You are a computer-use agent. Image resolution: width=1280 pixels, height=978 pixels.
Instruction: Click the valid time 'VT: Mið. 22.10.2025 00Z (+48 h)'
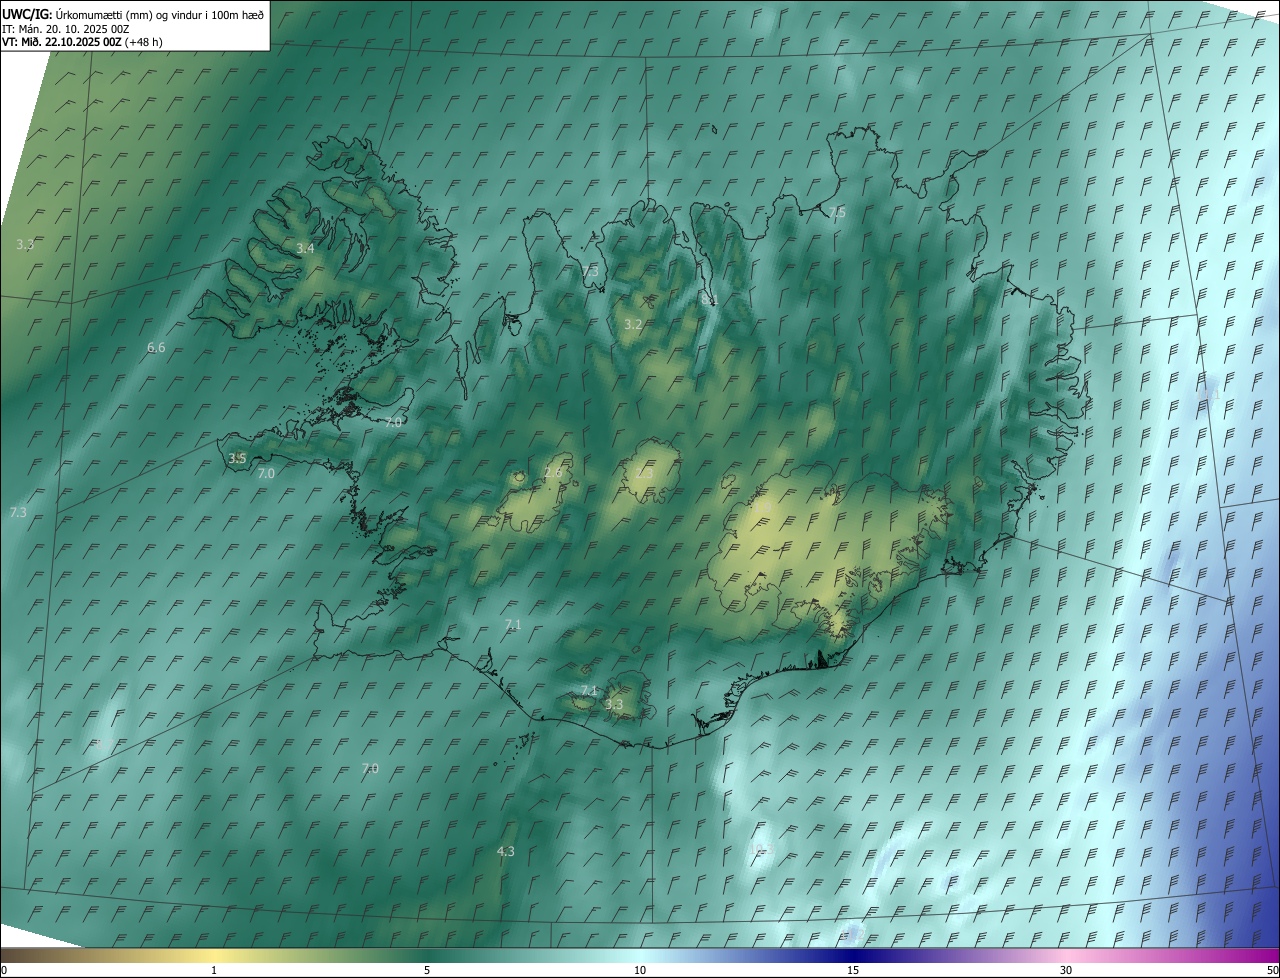(83, 42)
